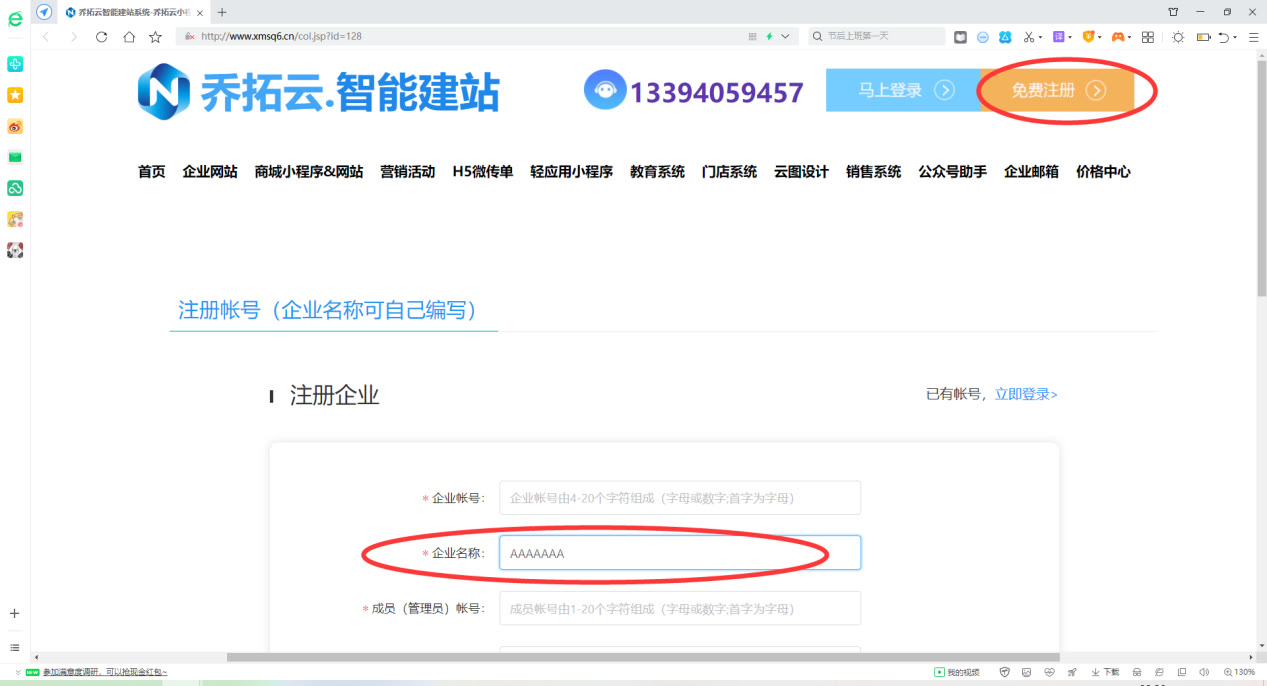Screen dimensions: 1267x686
Task: Toggle night mode with the sun icon
Action: 1179,36
